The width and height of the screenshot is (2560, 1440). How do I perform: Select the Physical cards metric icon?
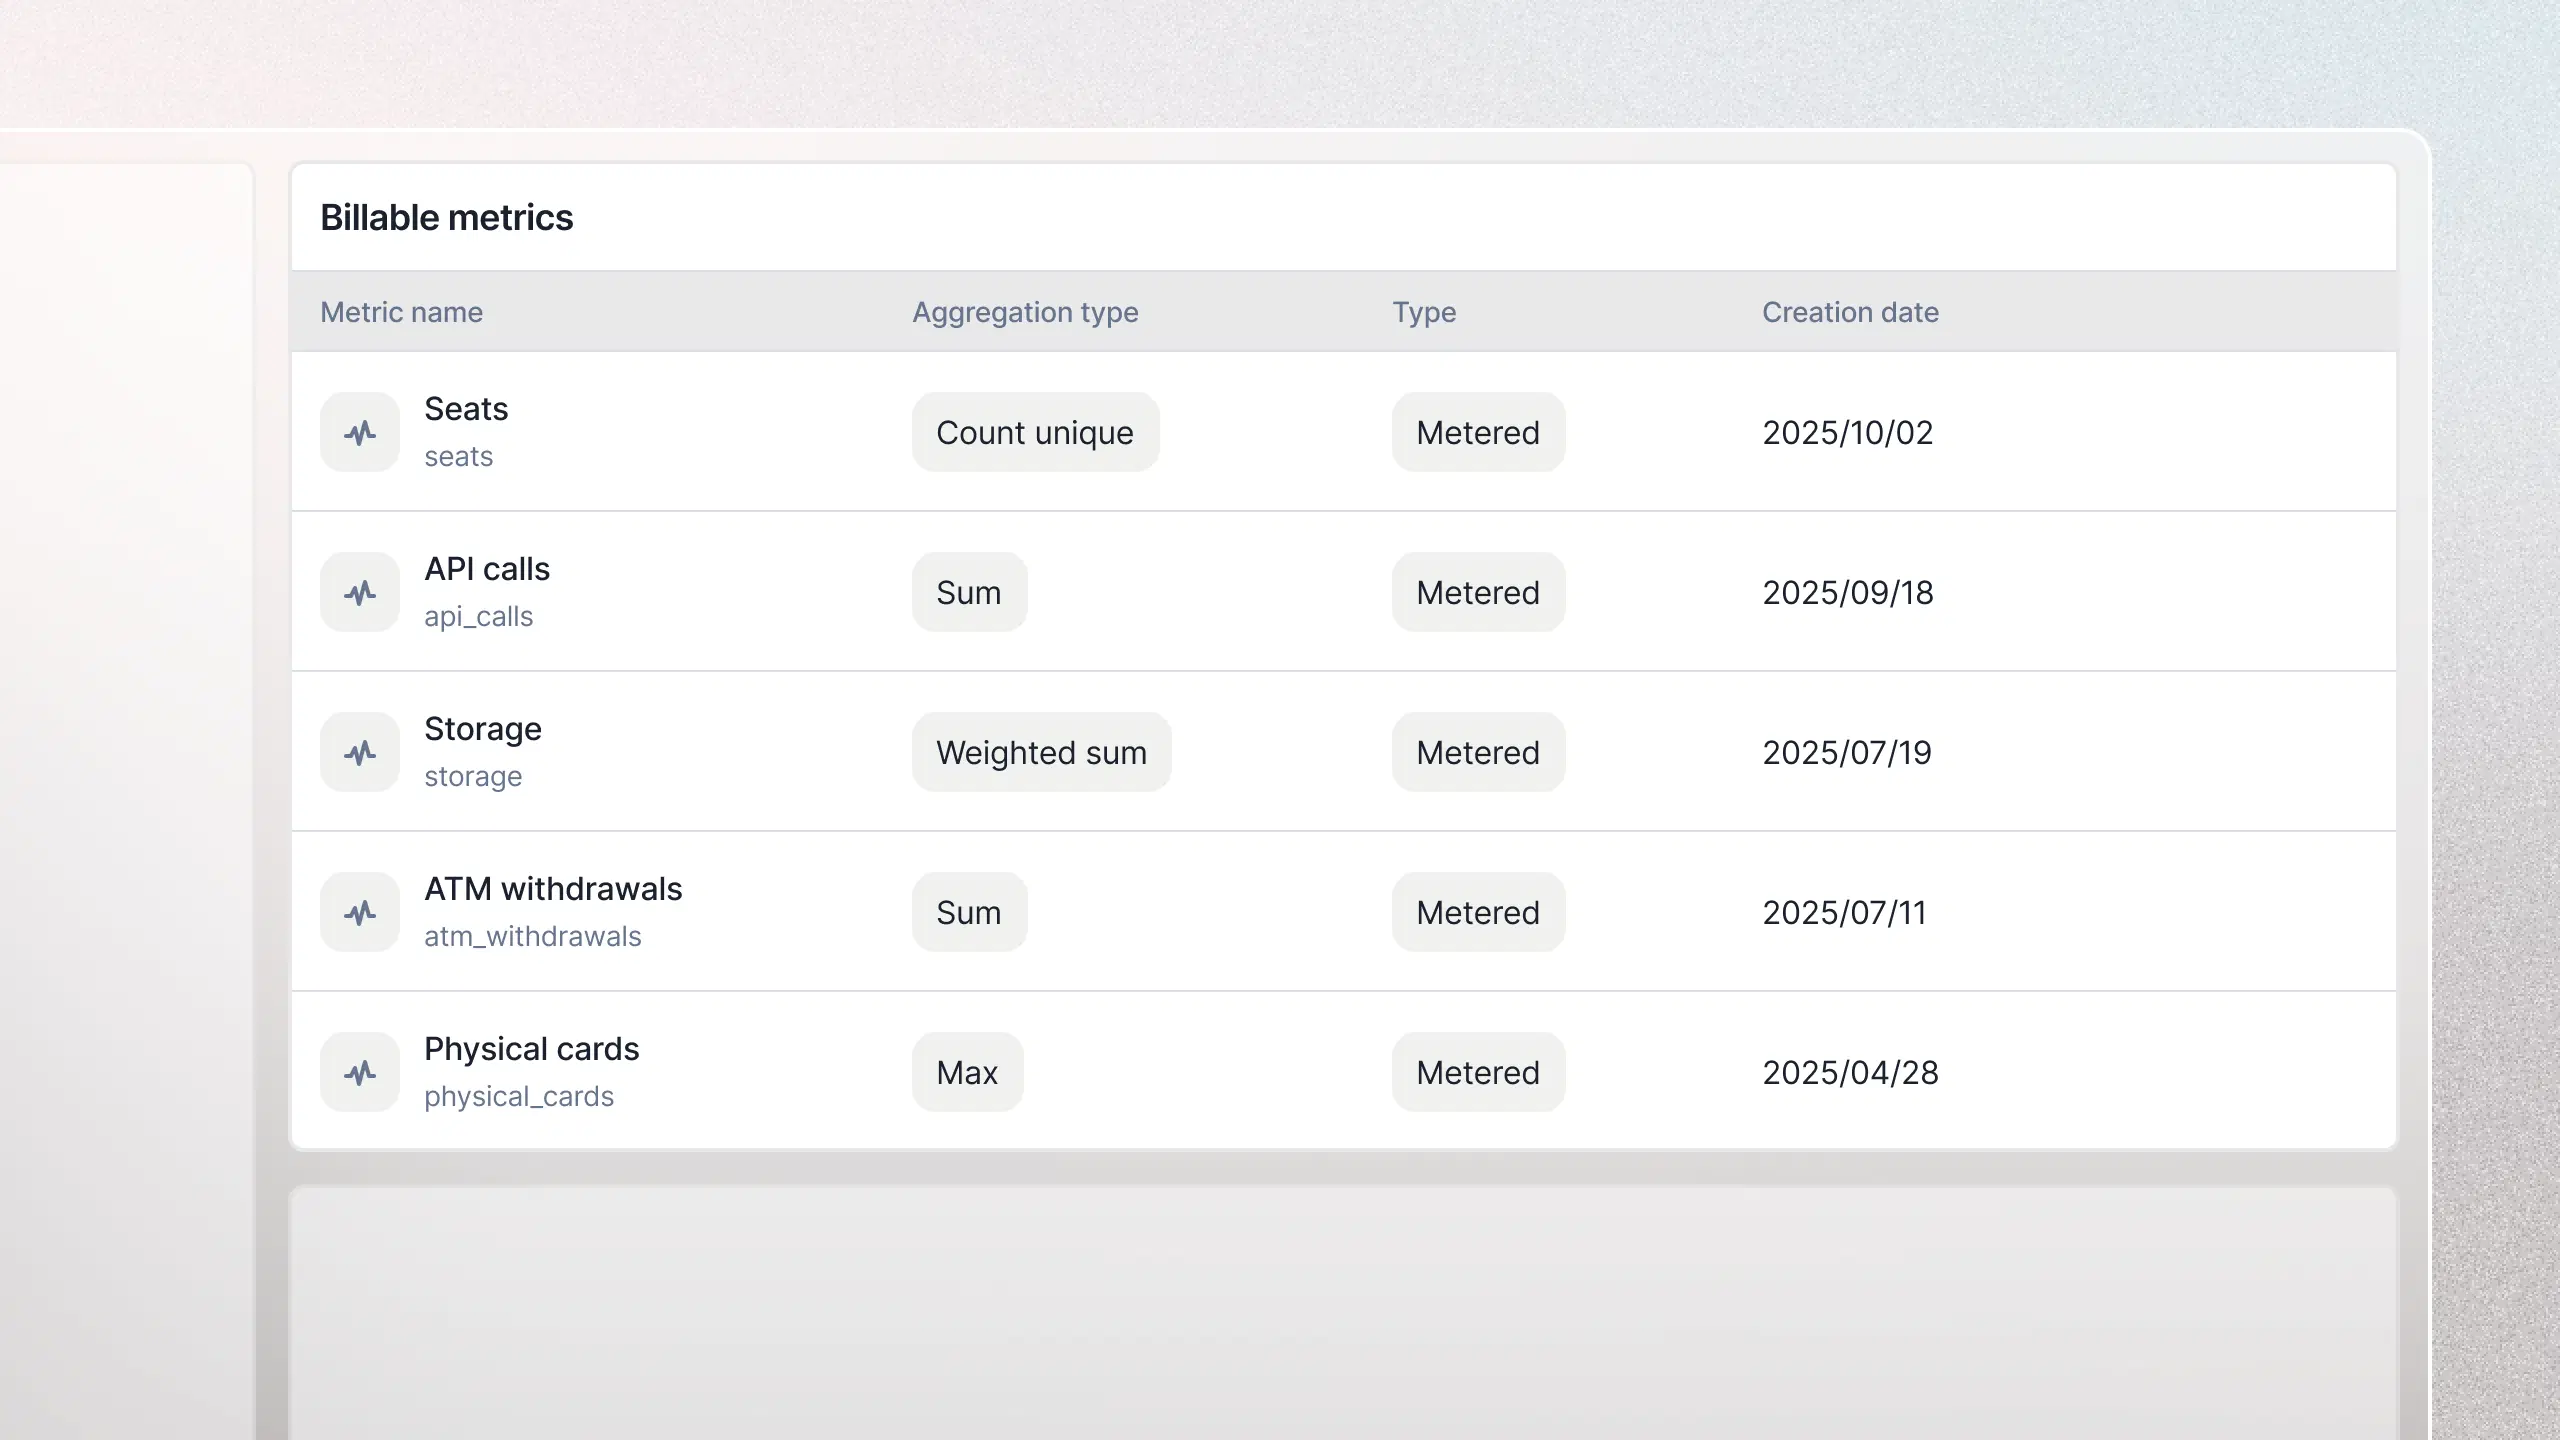point(359,1071)
